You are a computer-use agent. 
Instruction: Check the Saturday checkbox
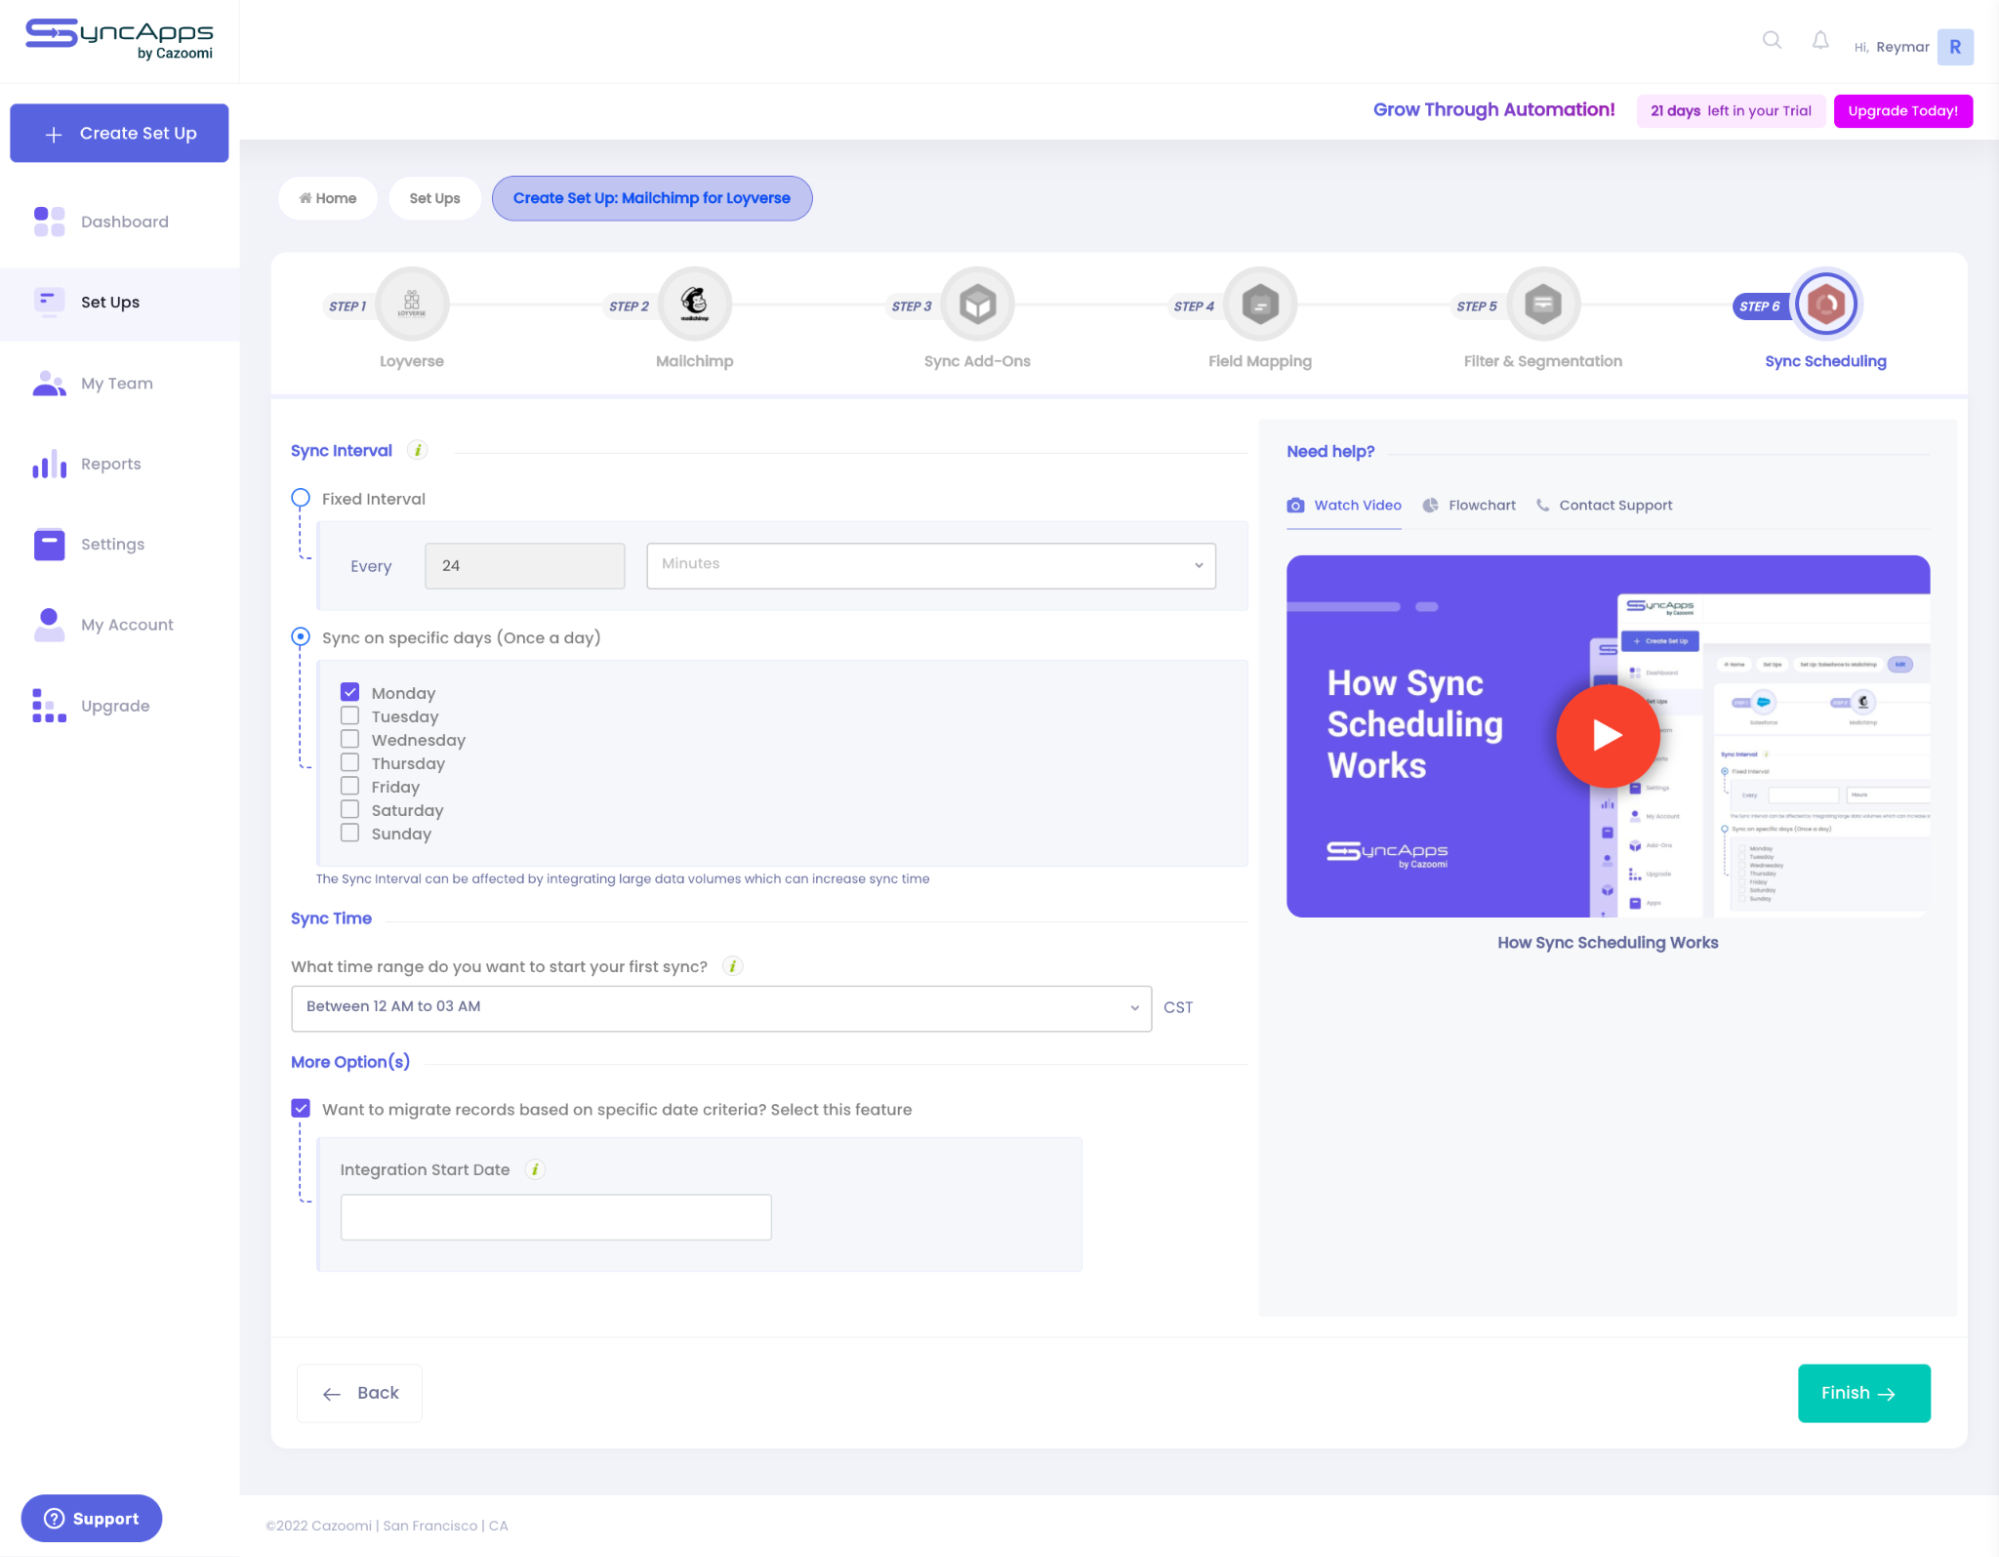350,809
